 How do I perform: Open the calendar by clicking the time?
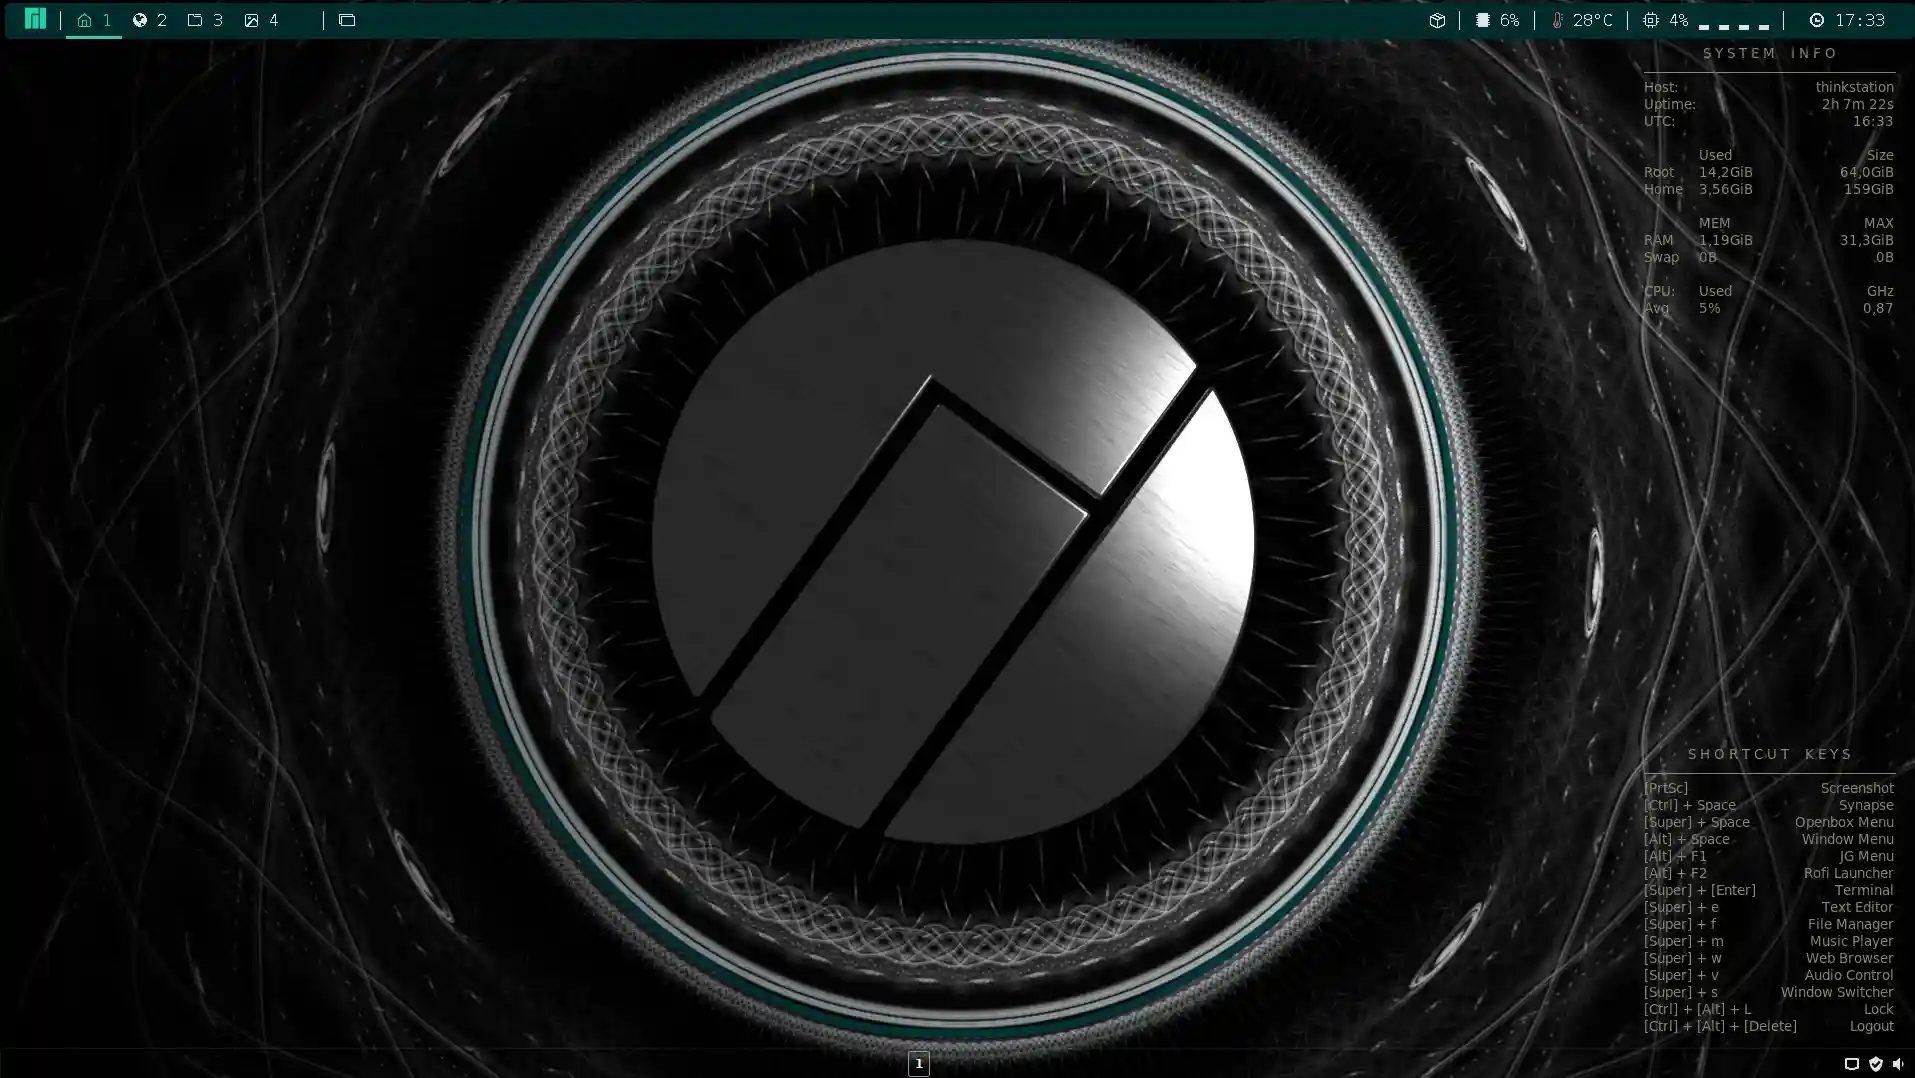(1859, 19)
